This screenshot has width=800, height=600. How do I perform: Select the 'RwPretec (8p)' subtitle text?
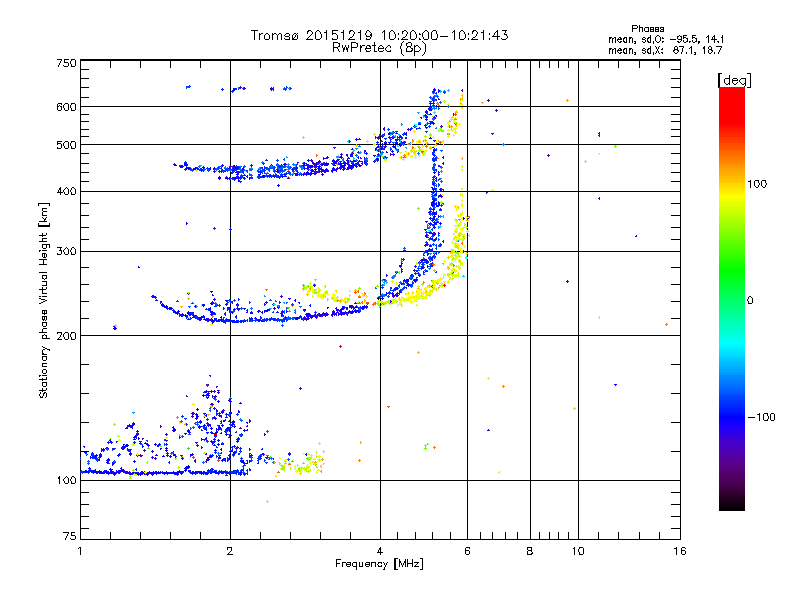tap(380, 48)
